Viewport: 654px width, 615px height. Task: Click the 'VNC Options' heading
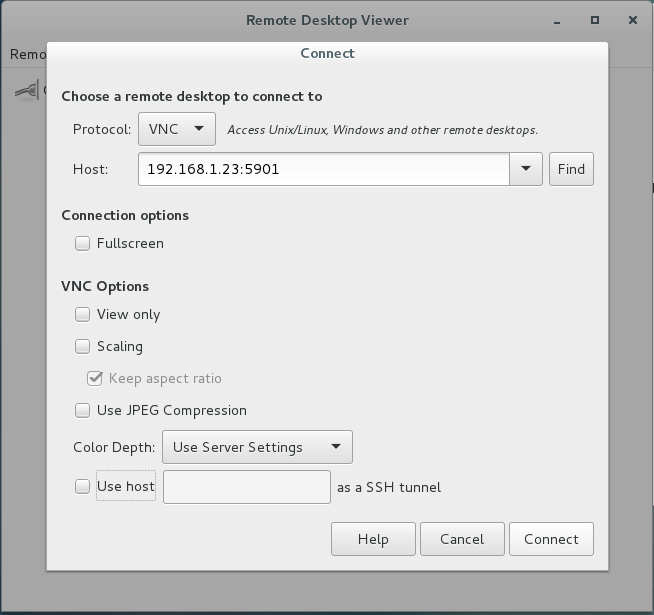coord(105,287)
